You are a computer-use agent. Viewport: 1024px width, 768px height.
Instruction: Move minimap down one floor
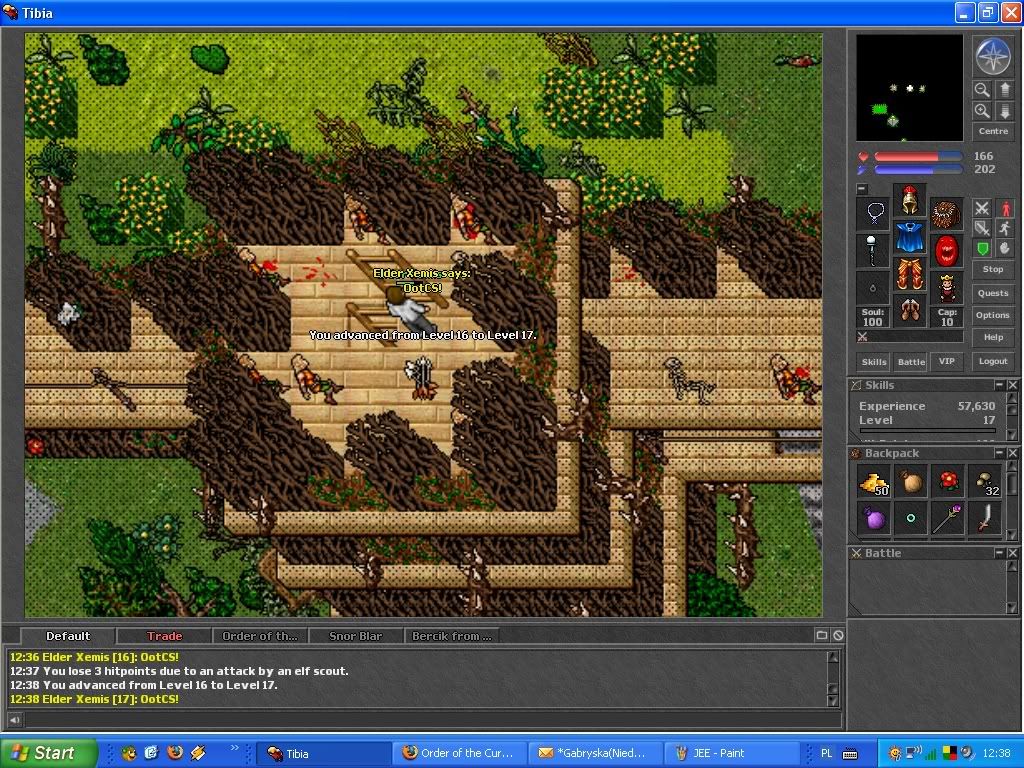click(1004, 111)
